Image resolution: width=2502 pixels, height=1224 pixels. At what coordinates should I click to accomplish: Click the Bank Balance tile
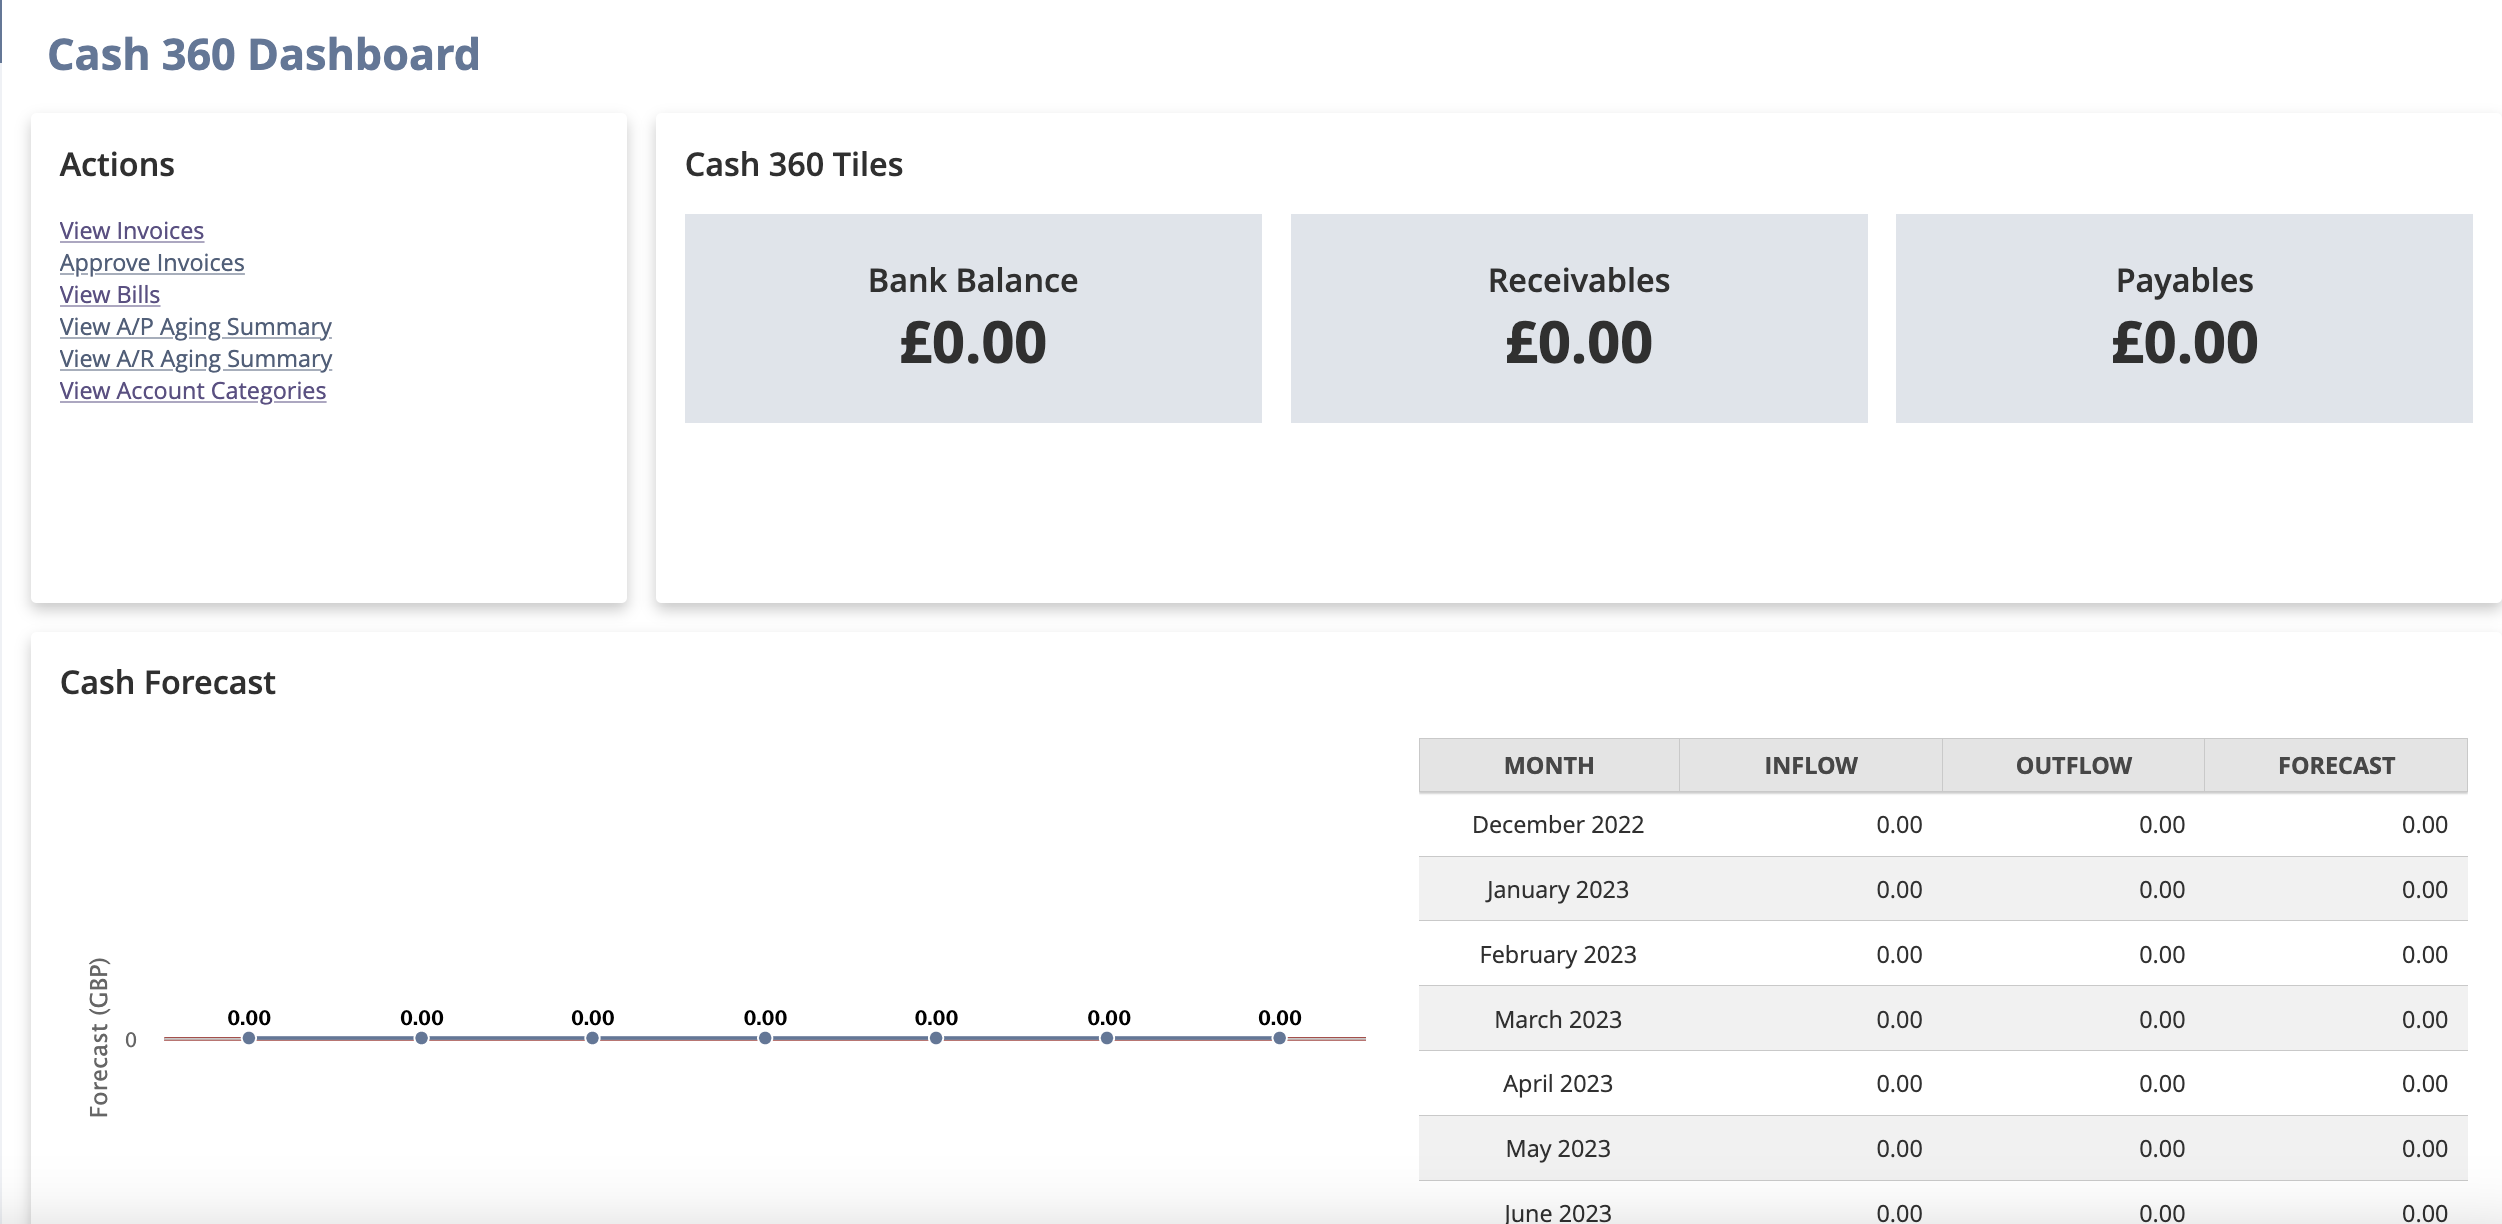[x=972, y=318]
